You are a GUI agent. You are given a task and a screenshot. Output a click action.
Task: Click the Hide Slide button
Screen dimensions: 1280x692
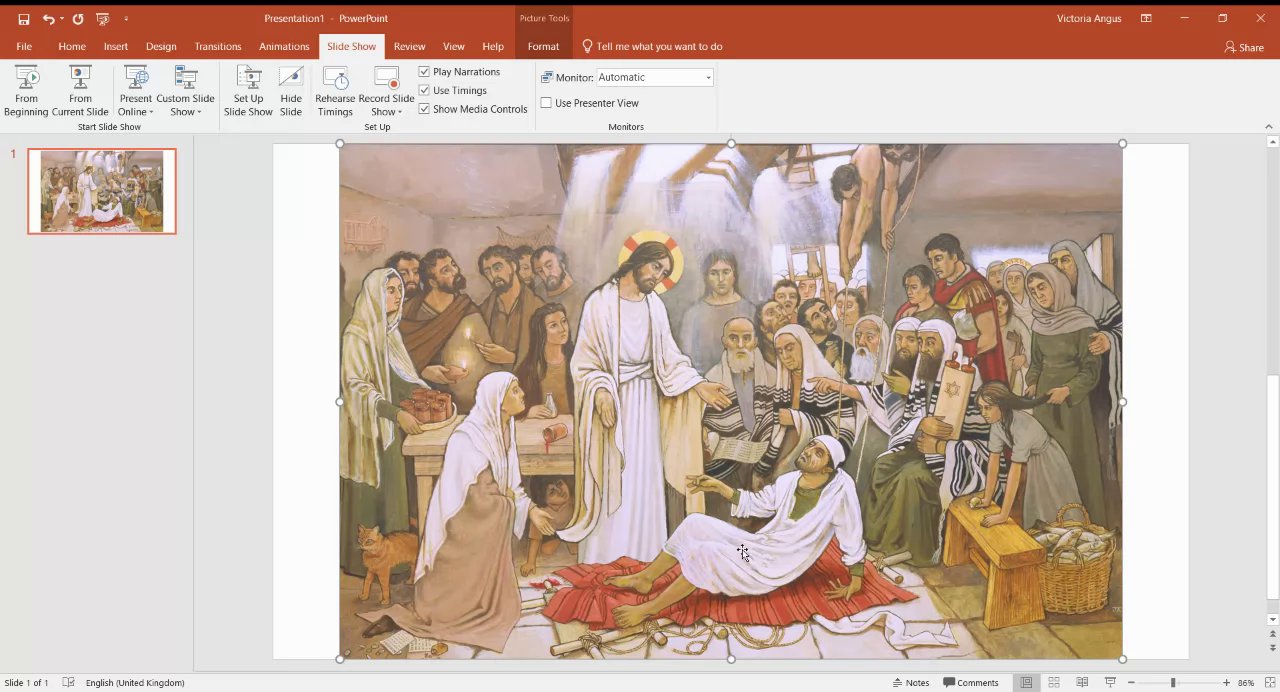pos(291,91)
